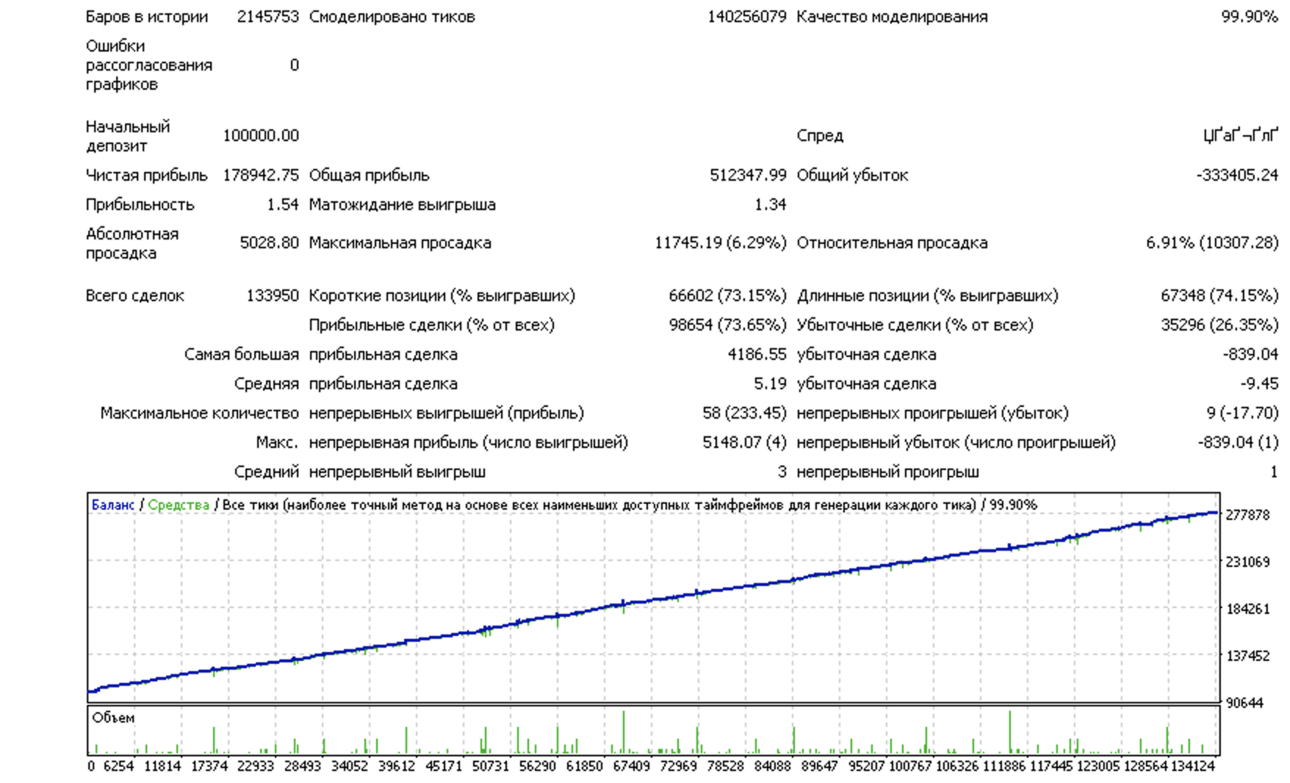The height and width of the screenshot is (783, 1290).
Task: Click the 'Смоделировано тиков' label
Action: pos(392,17)
